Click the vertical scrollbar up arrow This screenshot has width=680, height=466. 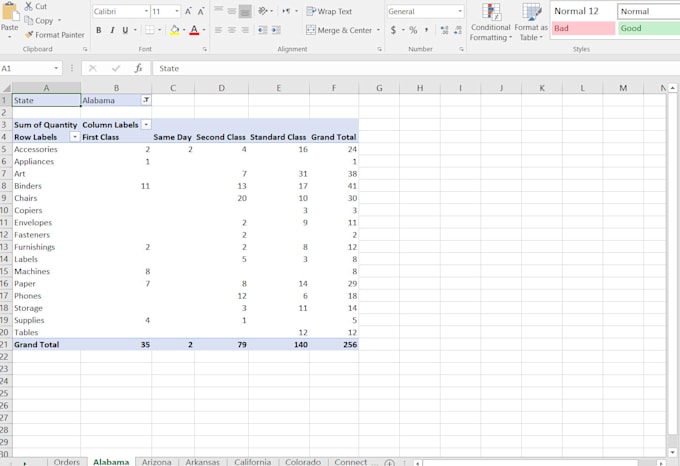[x=672, y=88]
